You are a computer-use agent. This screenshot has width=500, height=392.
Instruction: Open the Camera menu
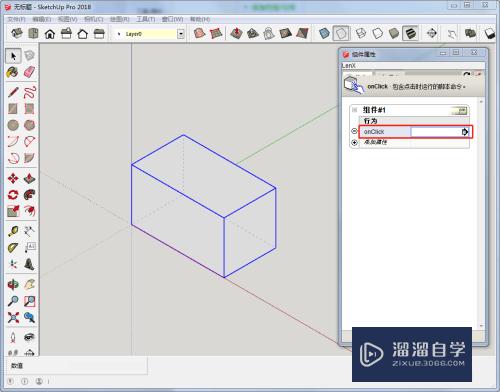click(x=93, y=19)
